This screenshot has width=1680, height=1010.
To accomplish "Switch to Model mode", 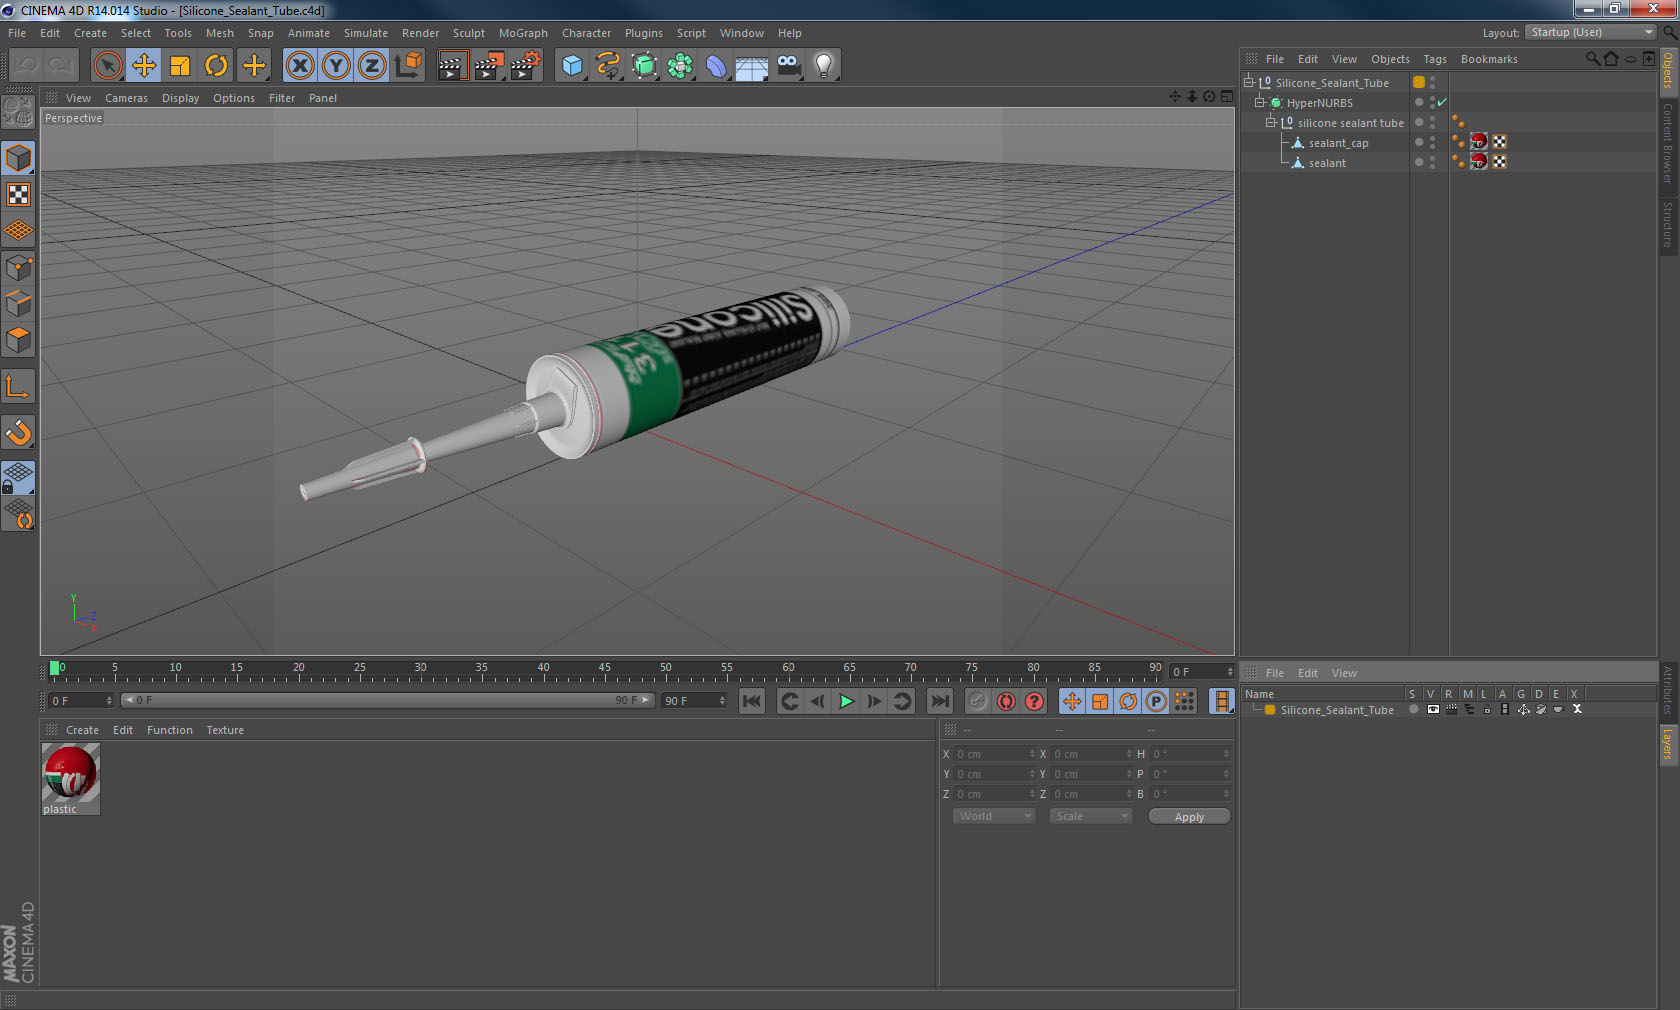I will (x=18, y=159).
